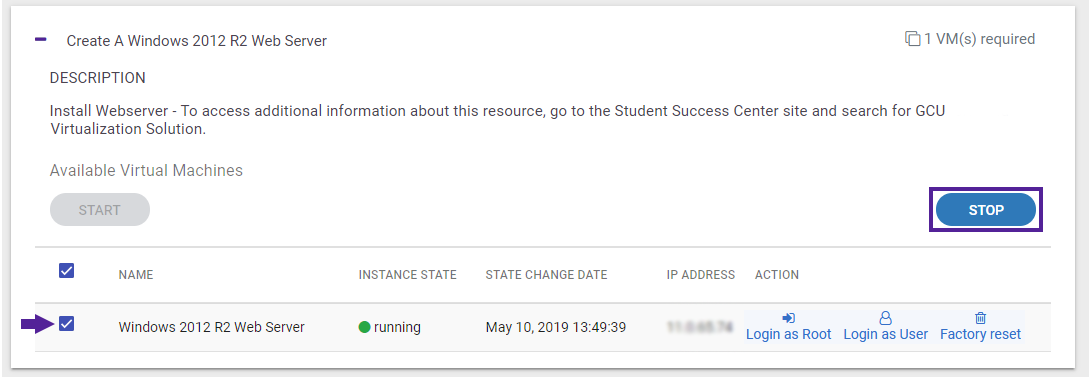Screen dimensions: 1089x377
Task: Open the Login as User link
Action: tap(886, 335)
